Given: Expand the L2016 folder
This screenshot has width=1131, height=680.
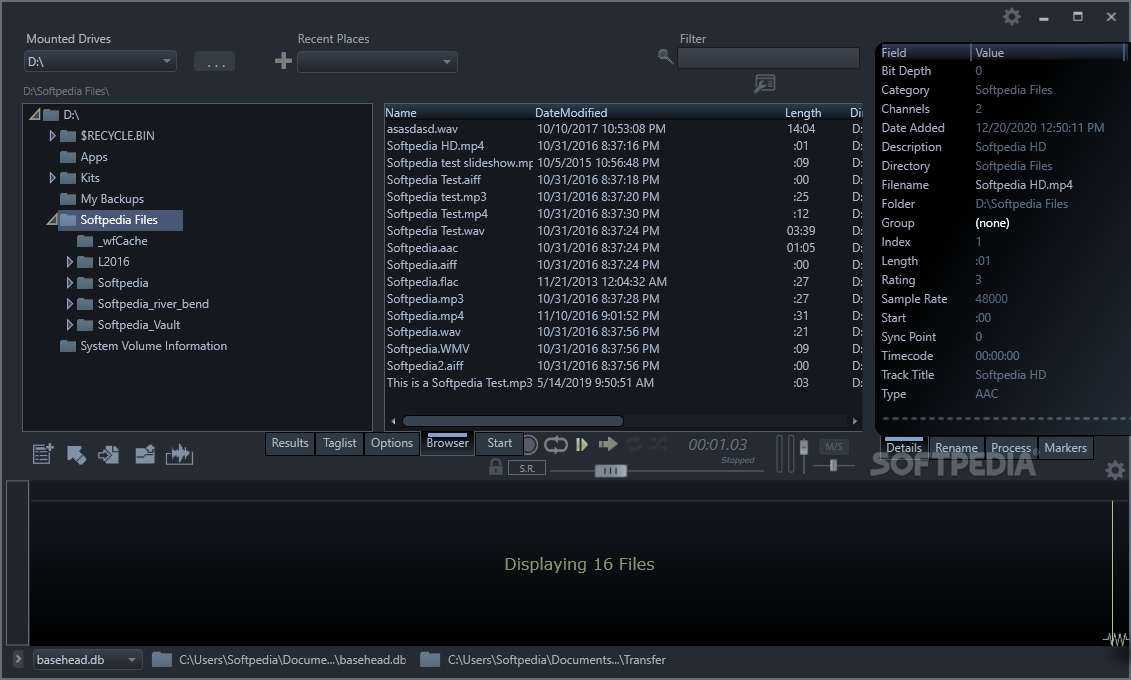Looking at the screenshot, I should click(x=69, y=262).
